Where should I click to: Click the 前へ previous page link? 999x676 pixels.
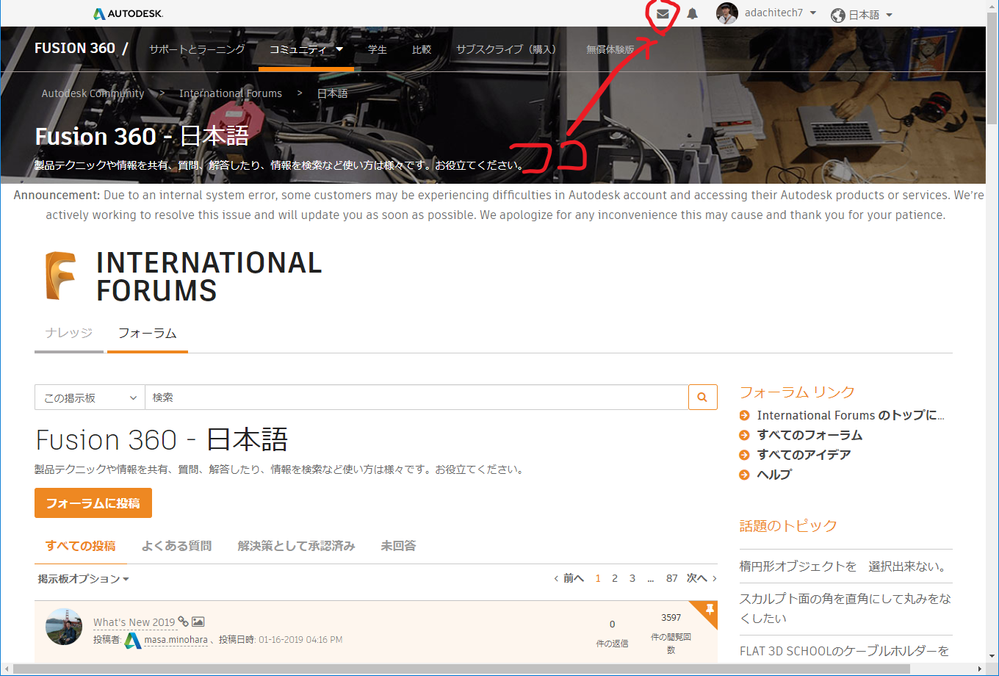pos(569,579)
